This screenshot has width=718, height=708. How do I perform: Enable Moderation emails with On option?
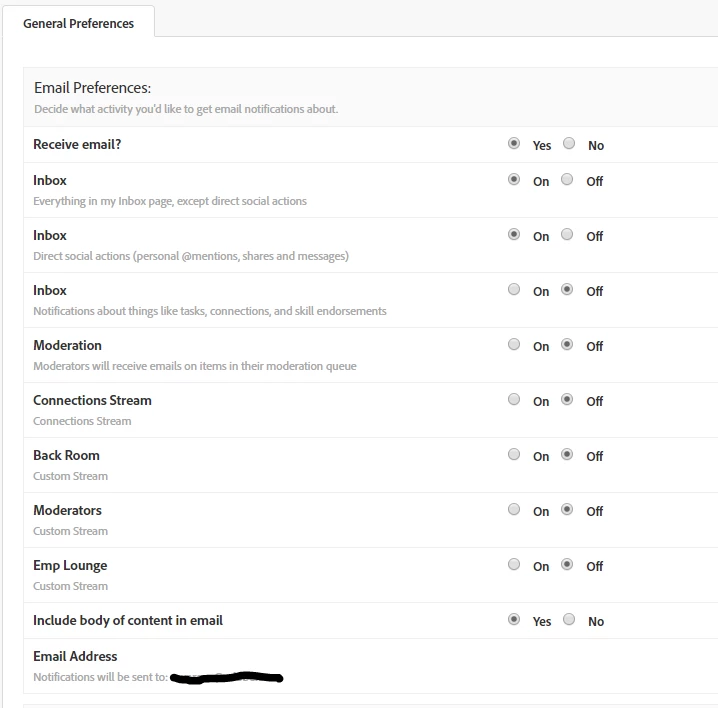click(x=514, y=344)
